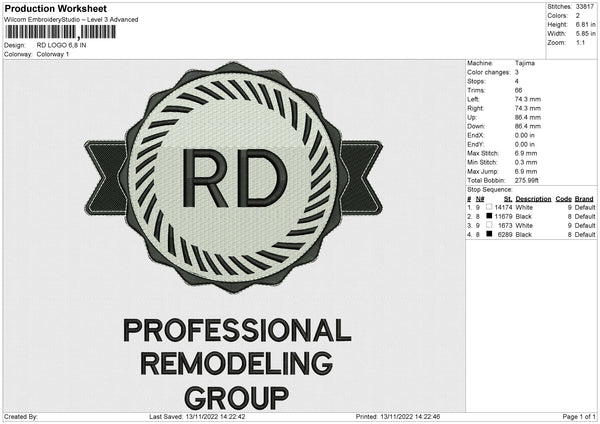Click the Zoom value 1:1
This screenshot has width=600, height=424.
[x=580, y=42]
